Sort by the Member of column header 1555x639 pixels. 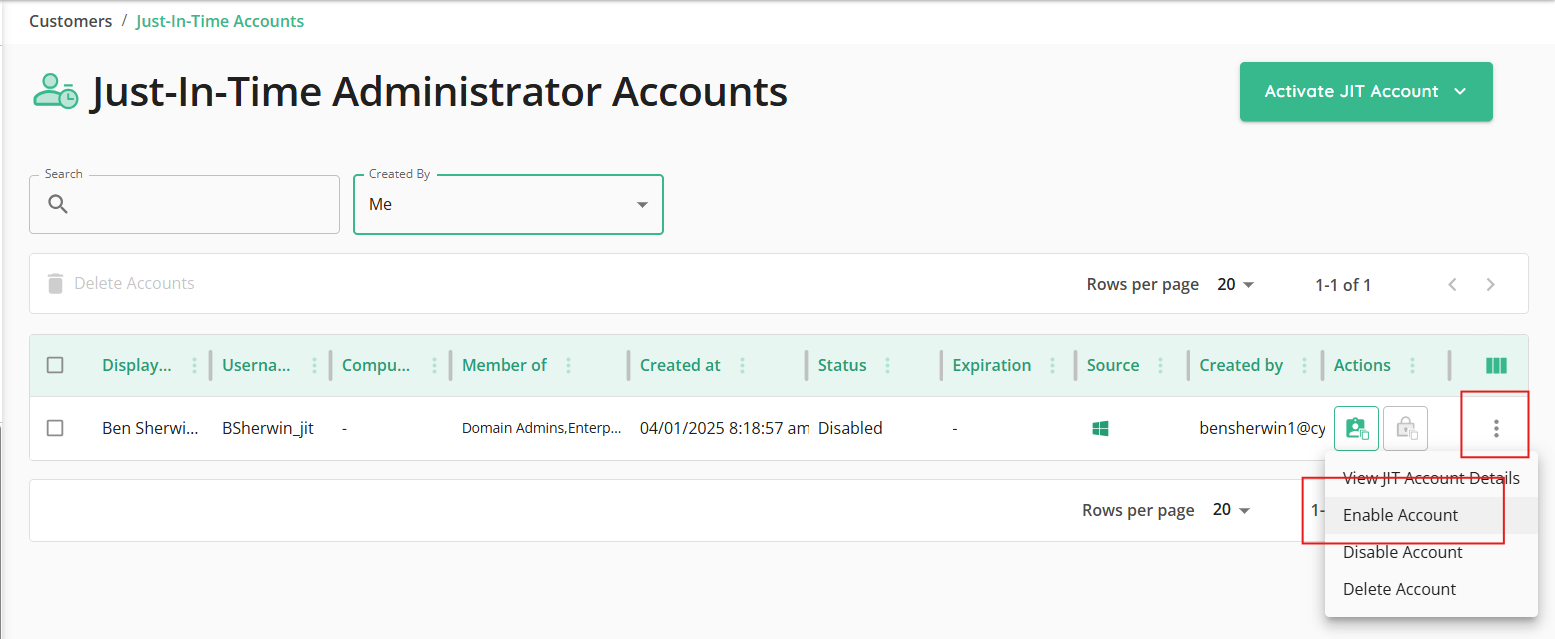[x=504, y=366]
